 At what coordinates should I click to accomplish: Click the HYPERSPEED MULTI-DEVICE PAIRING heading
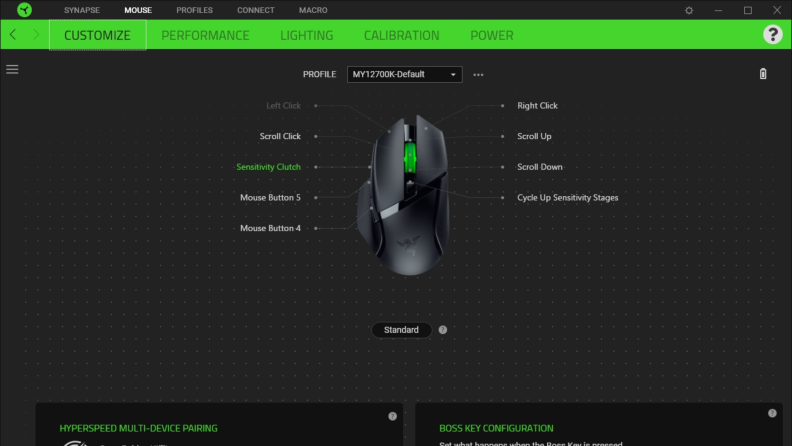138,428
